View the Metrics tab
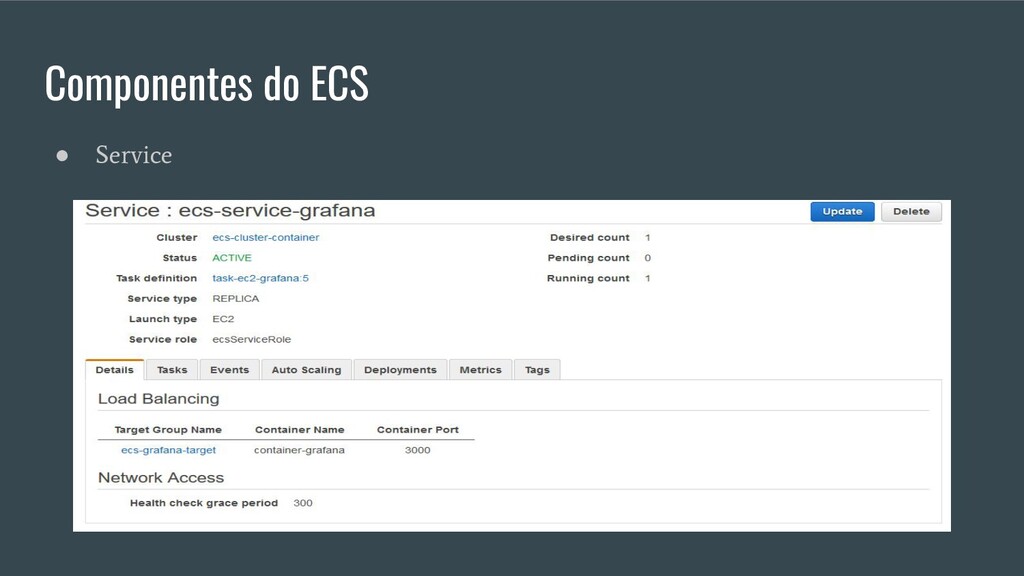1024x576 pixels. click(x=480, y=370)
